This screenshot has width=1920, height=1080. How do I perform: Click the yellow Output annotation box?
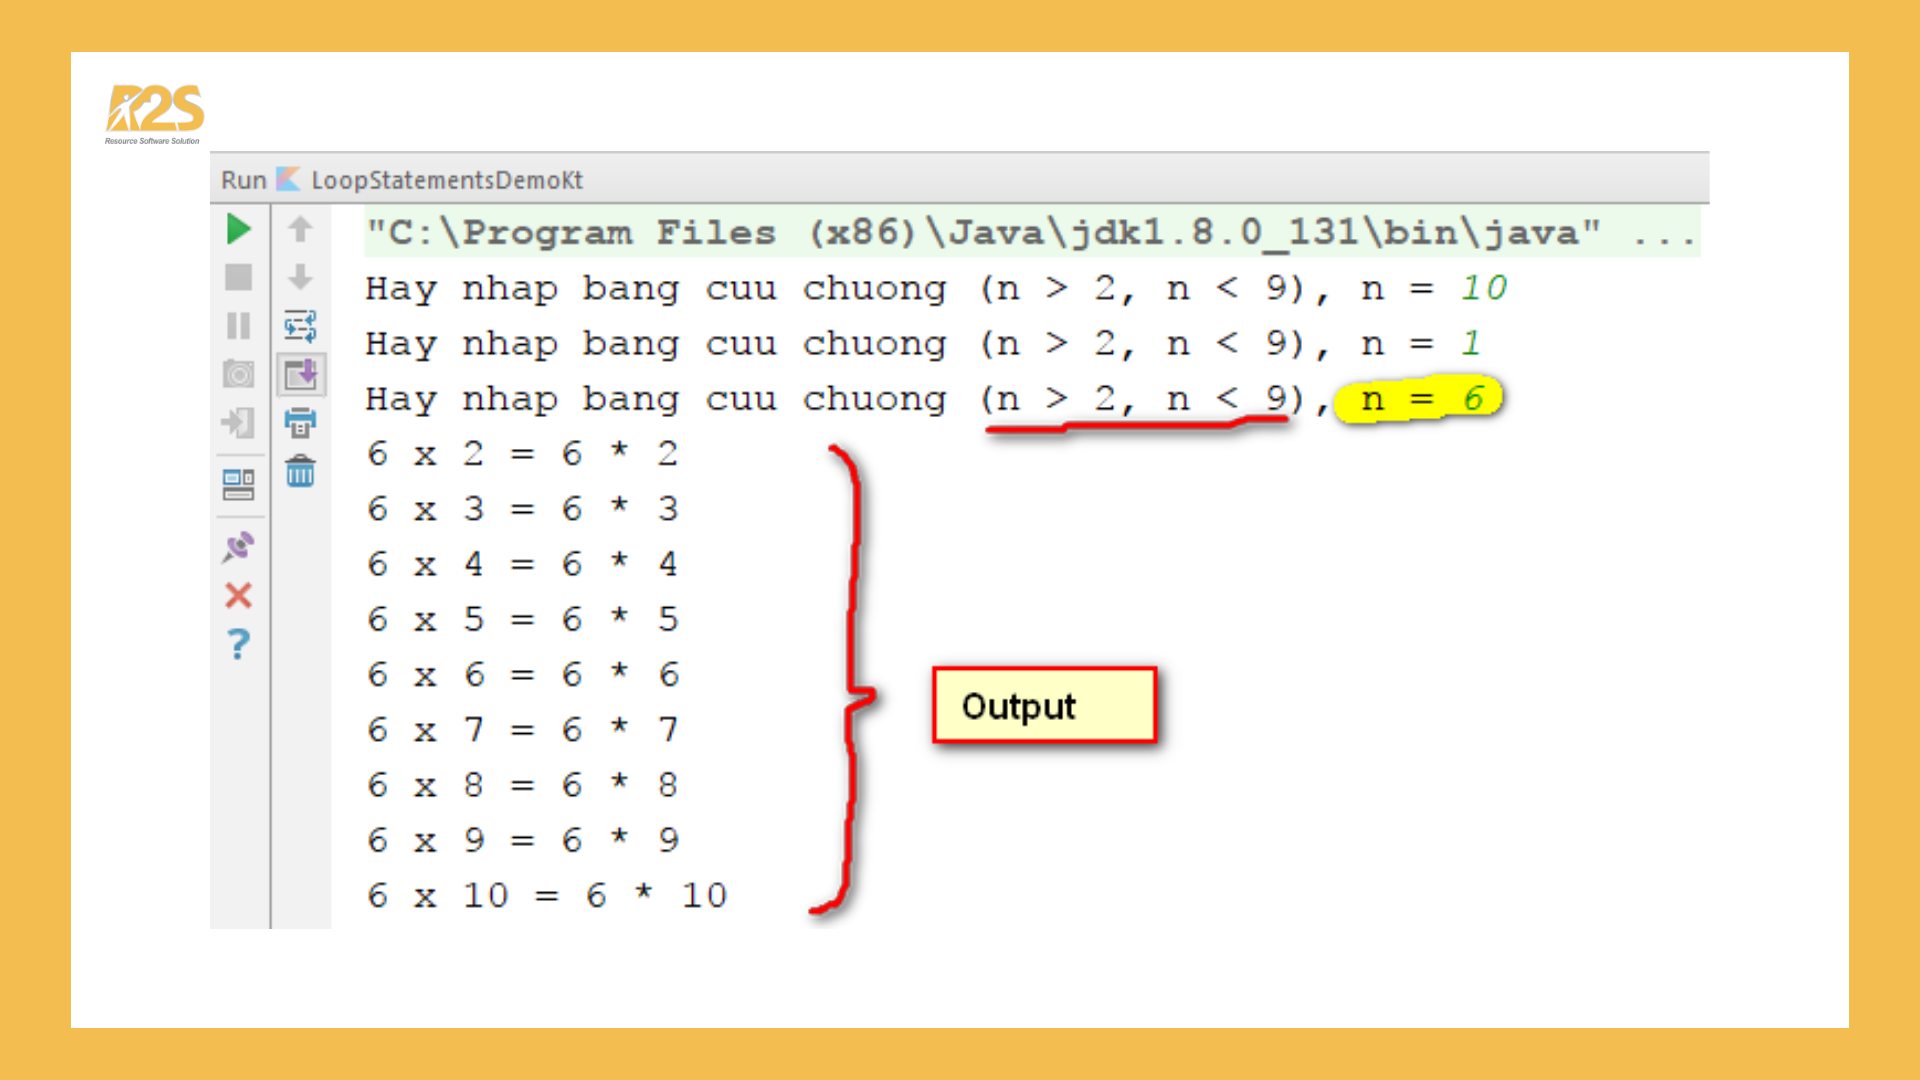tap(1044, 706)
